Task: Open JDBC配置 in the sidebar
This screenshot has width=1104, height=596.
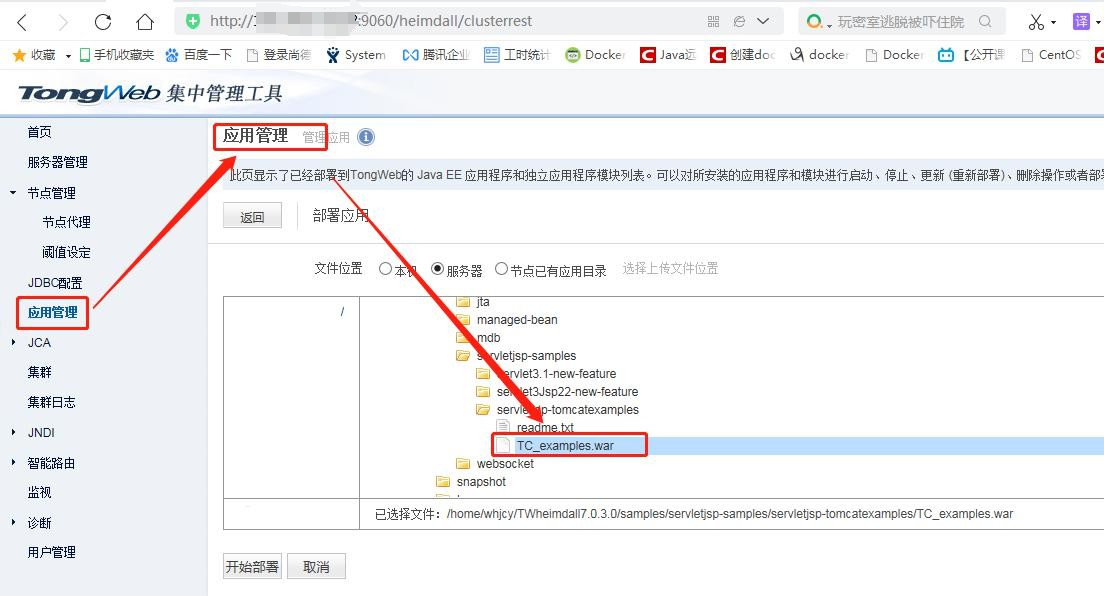Action: tap(55, 283)
